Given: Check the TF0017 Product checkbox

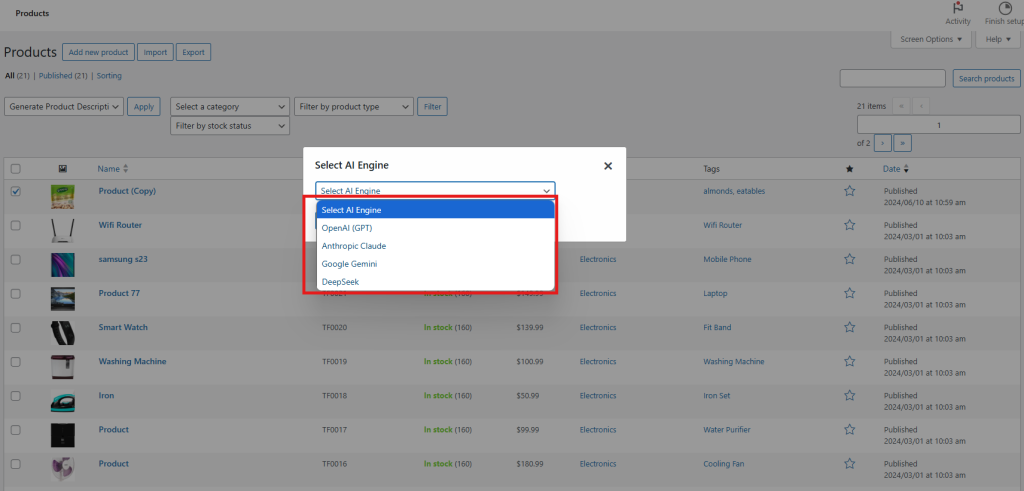Looking at the screenshot, I should pyautogui.click(x=16, y=430).
